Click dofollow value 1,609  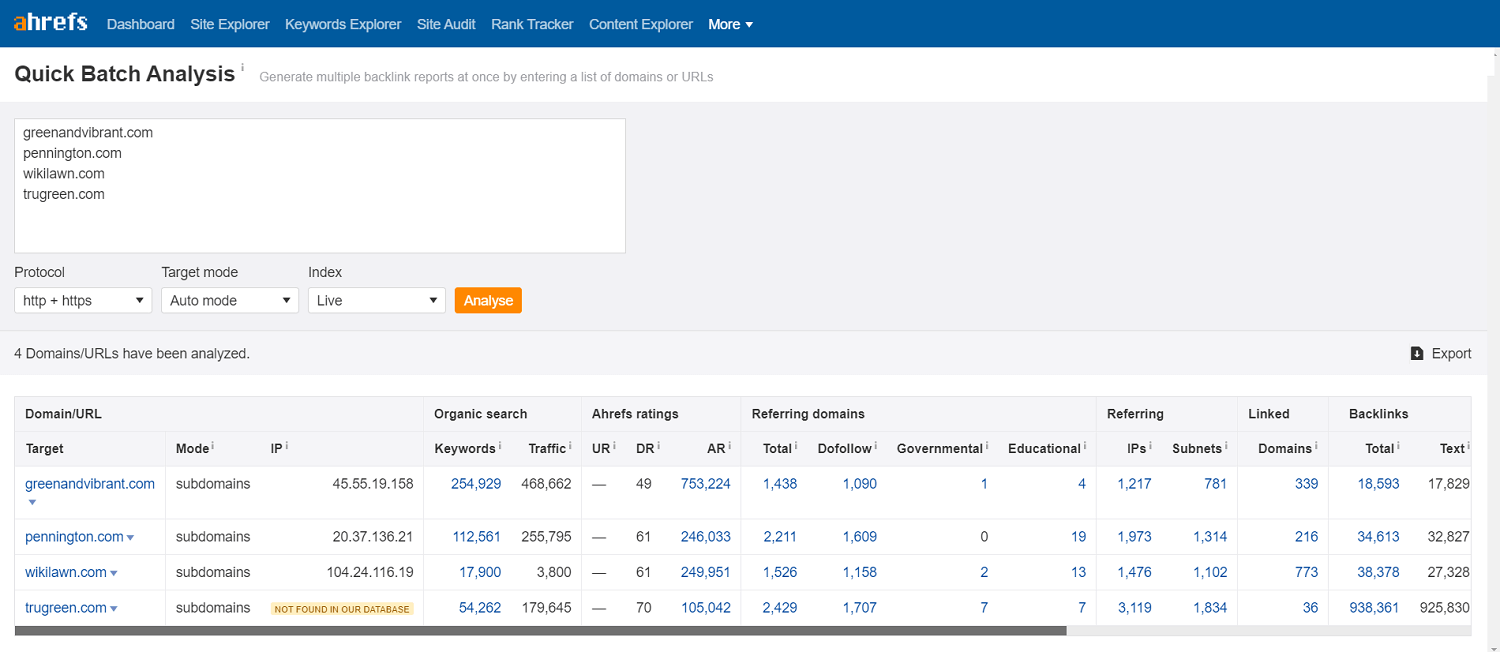(x=860, y=537)
